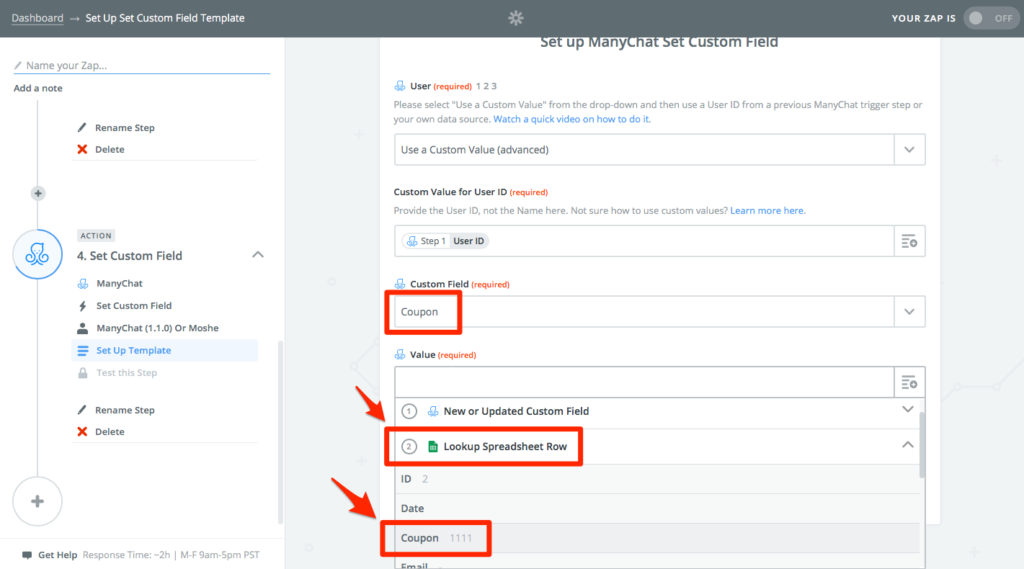Select Set Custom Field action item

click(x=134, y=306)
